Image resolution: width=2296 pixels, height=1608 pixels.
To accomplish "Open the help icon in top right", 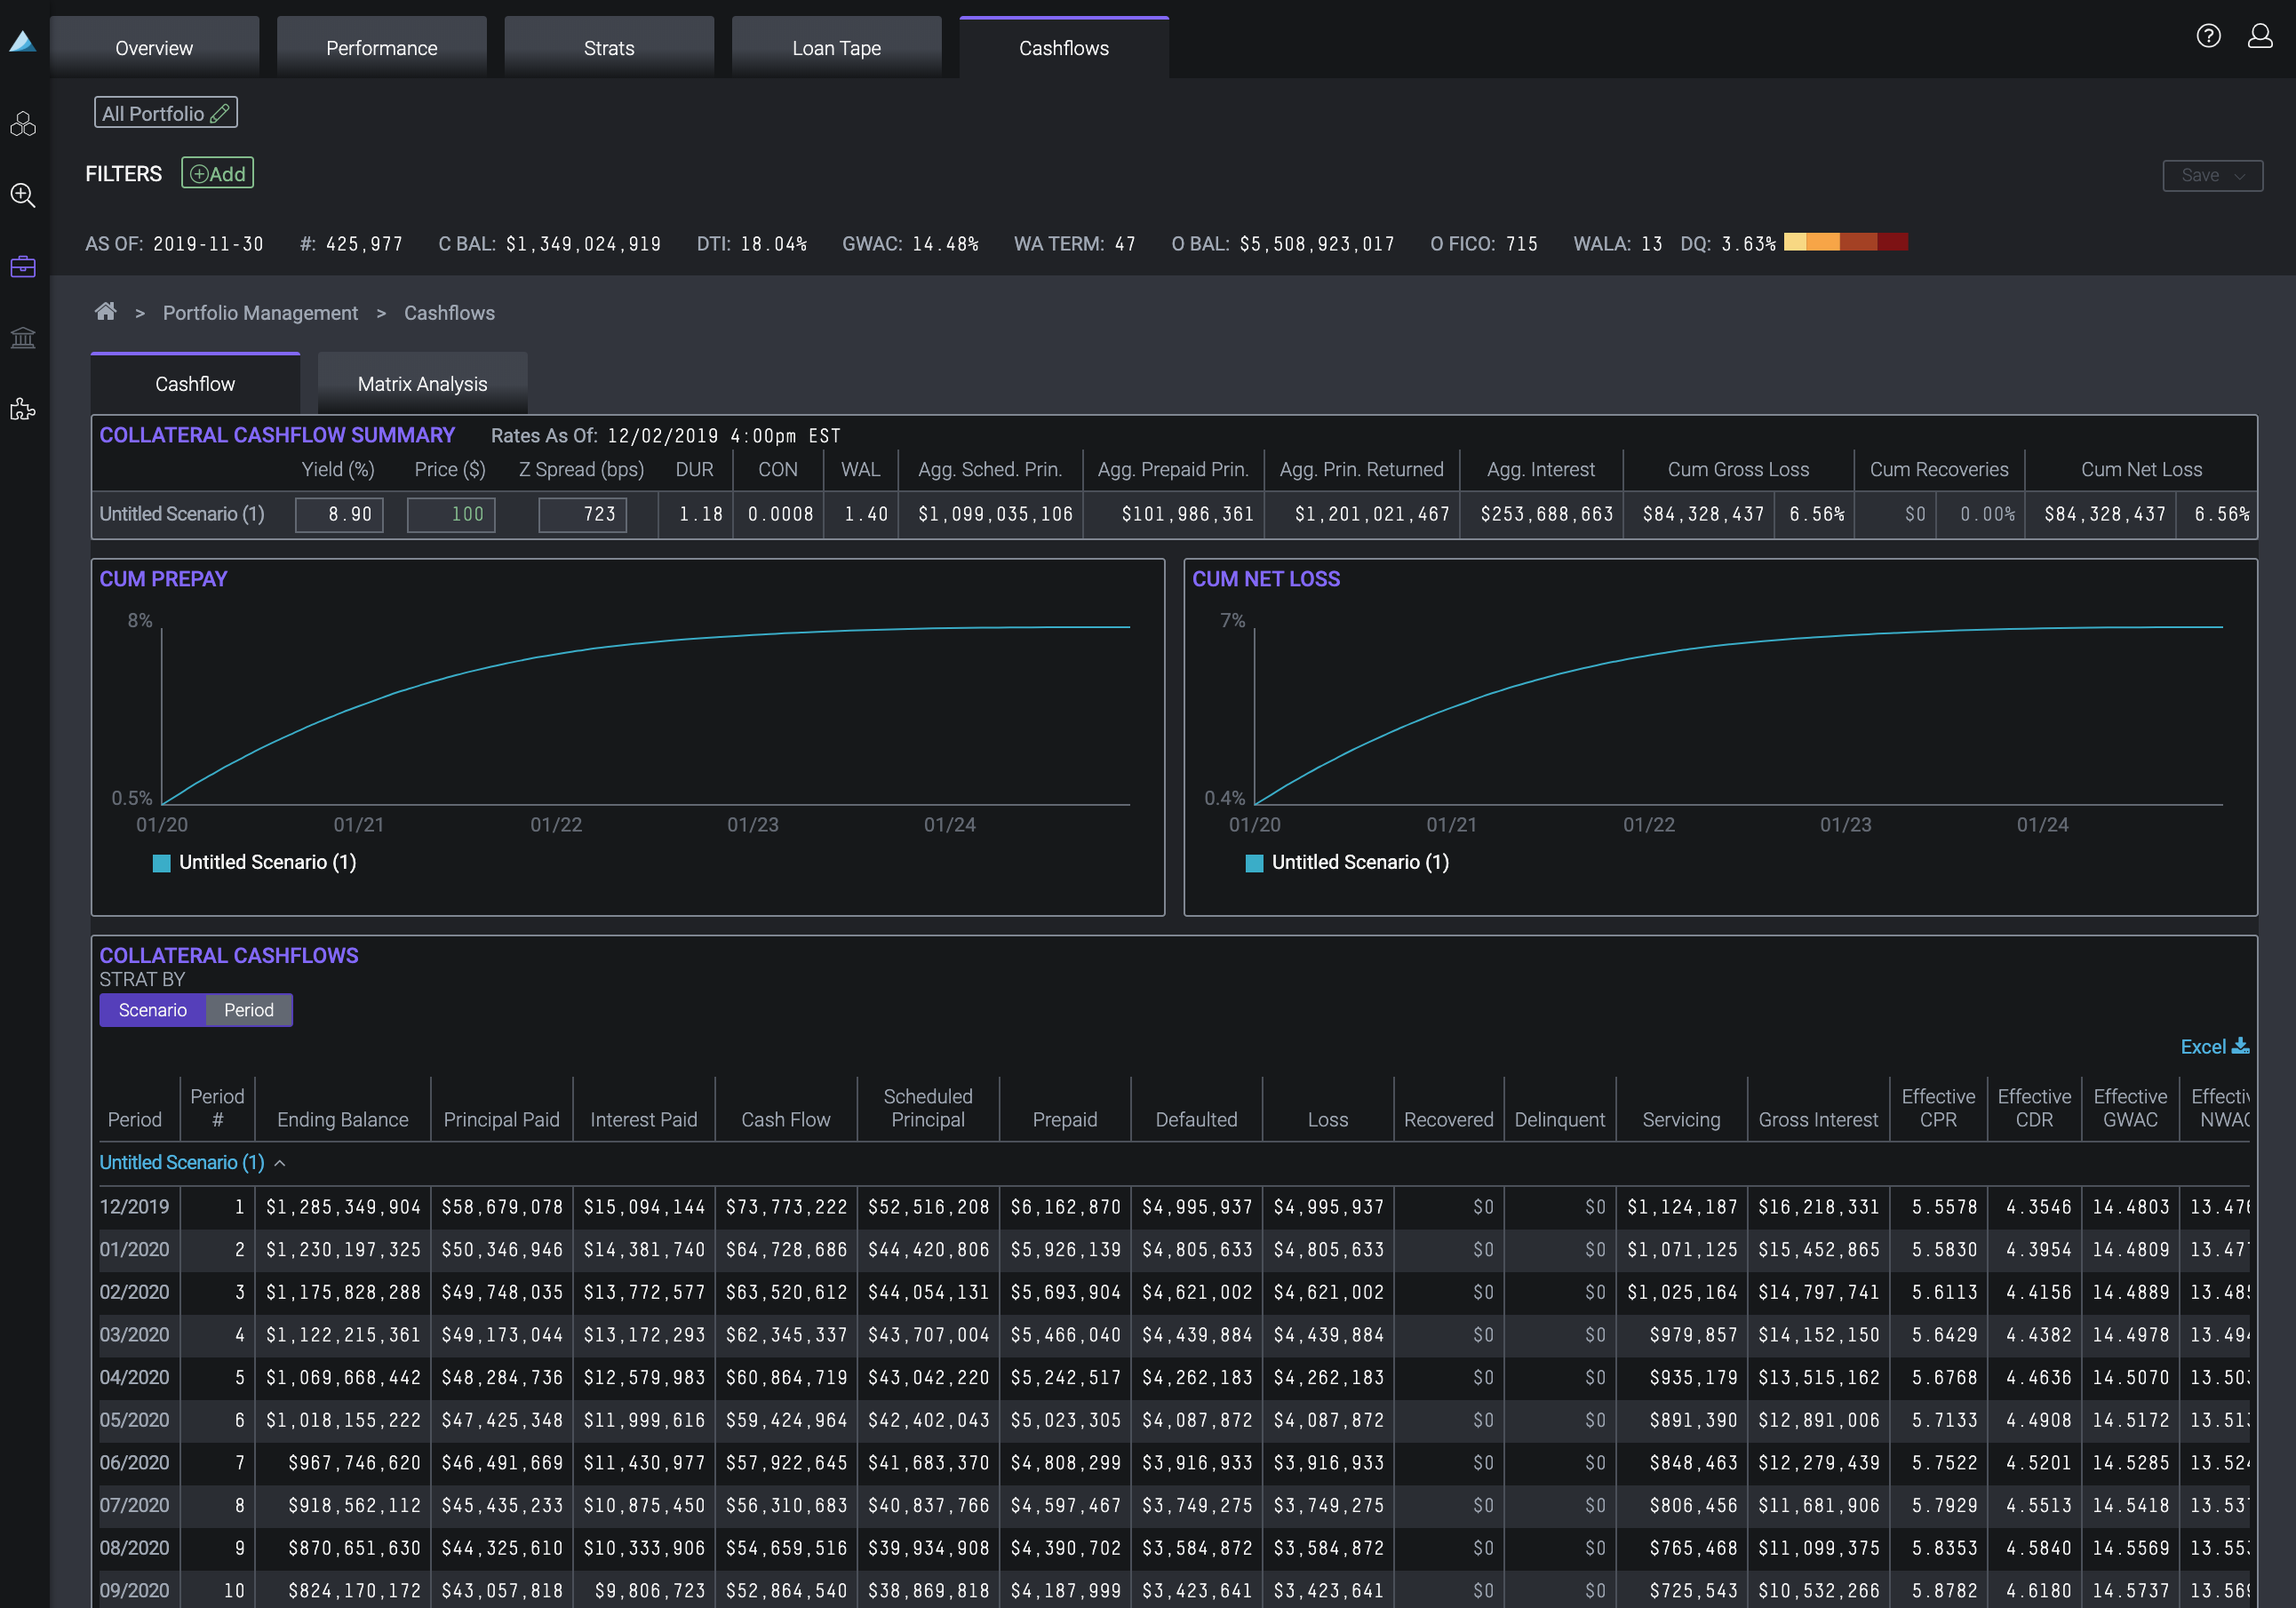I will pos(2208,36).
